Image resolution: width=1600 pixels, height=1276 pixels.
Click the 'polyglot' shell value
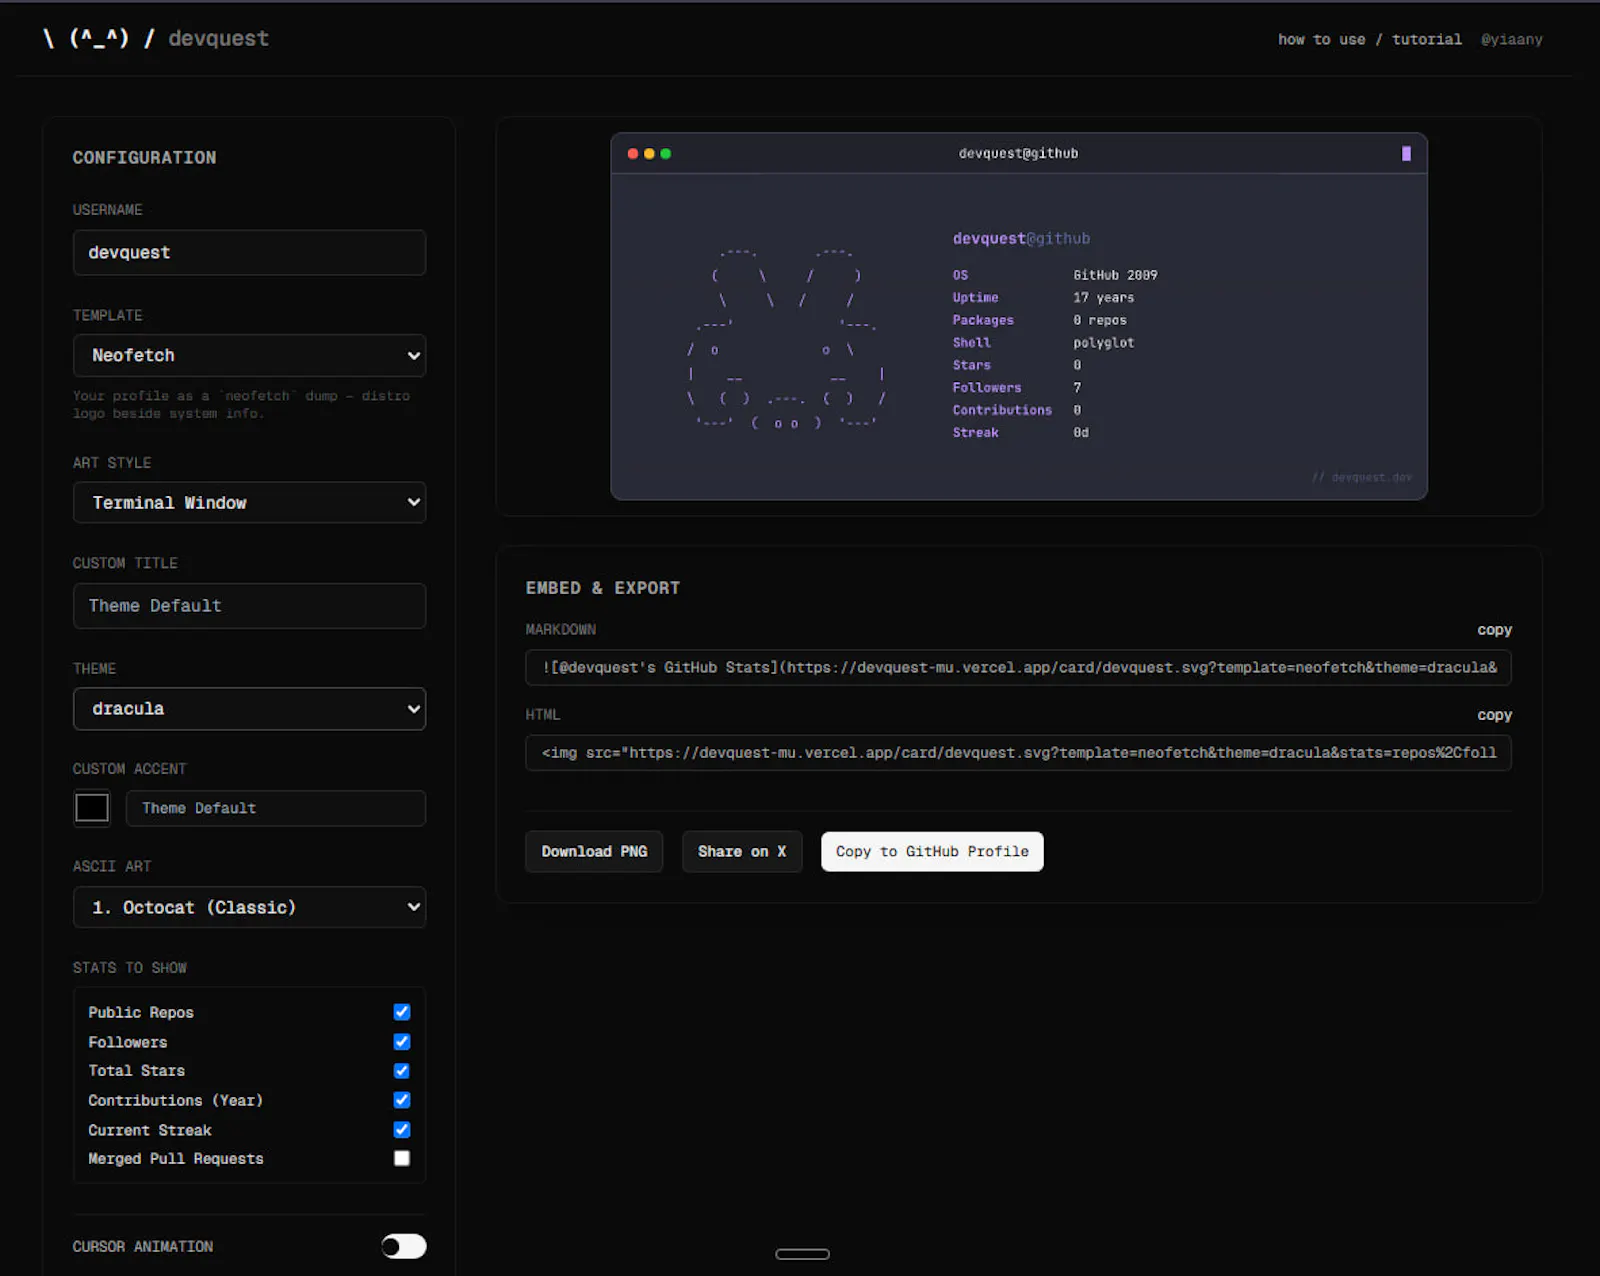click(x=1103, y=343)
